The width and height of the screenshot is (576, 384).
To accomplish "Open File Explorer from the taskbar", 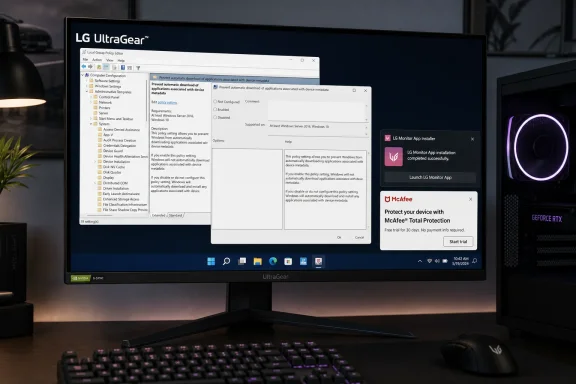I will click(x=258, y=261).
